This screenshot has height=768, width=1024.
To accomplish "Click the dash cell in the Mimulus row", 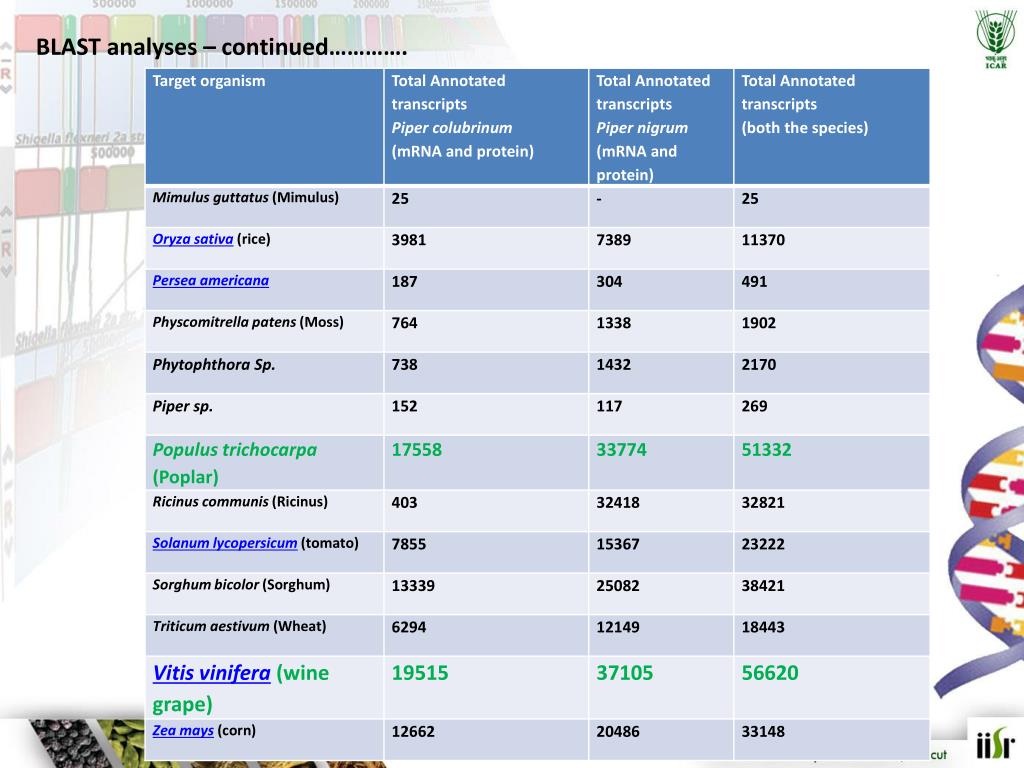I will tap(599, 199).
